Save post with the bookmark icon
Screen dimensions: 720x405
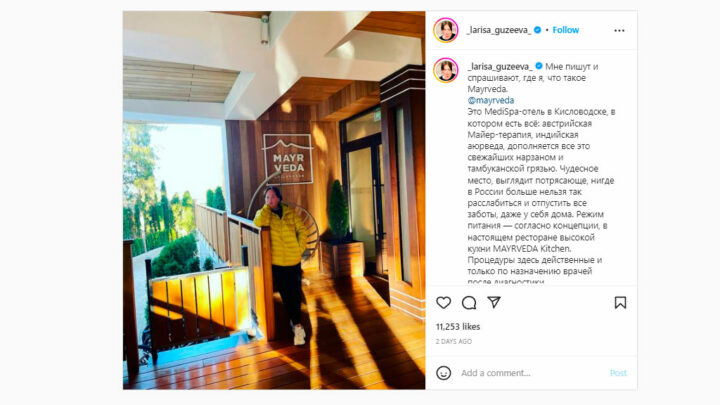[620, 303]
